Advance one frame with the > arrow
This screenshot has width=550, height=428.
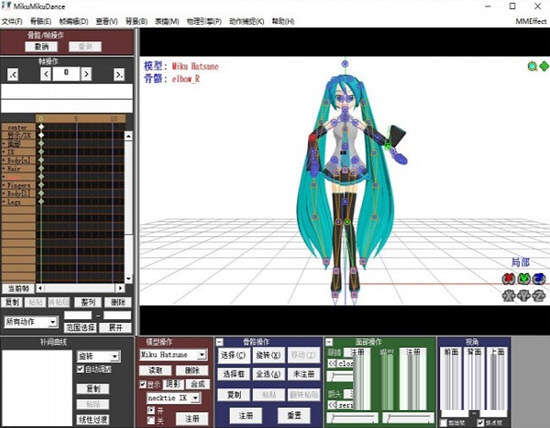(x=86, y=74)
